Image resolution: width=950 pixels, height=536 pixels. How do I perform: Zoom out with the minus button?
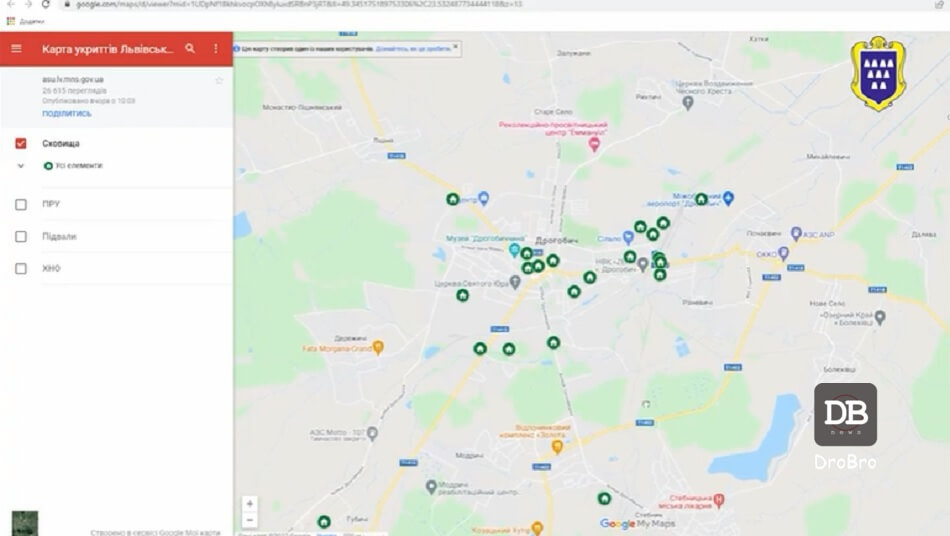(250, 520)
